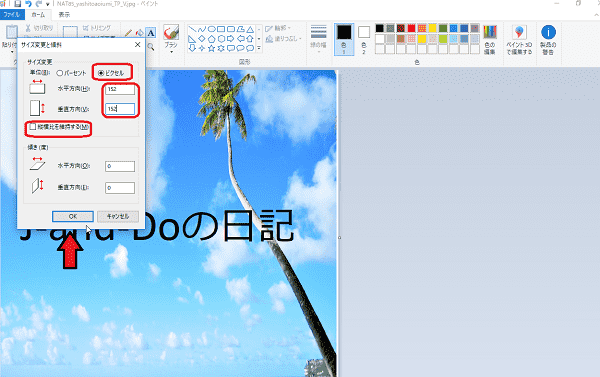Select the Magnifier tool
This screenshot has height=377, width=600.
coord(151,47)
